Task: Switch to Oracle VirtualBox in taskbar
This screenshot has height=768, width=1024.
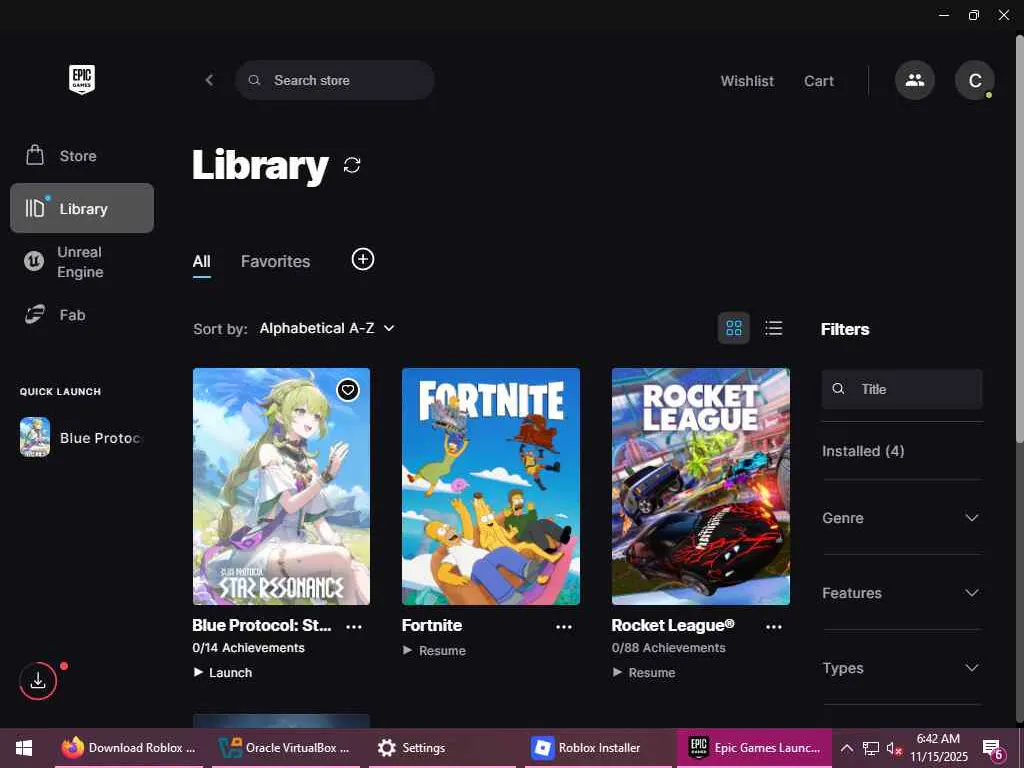Action: pos(285,748)
